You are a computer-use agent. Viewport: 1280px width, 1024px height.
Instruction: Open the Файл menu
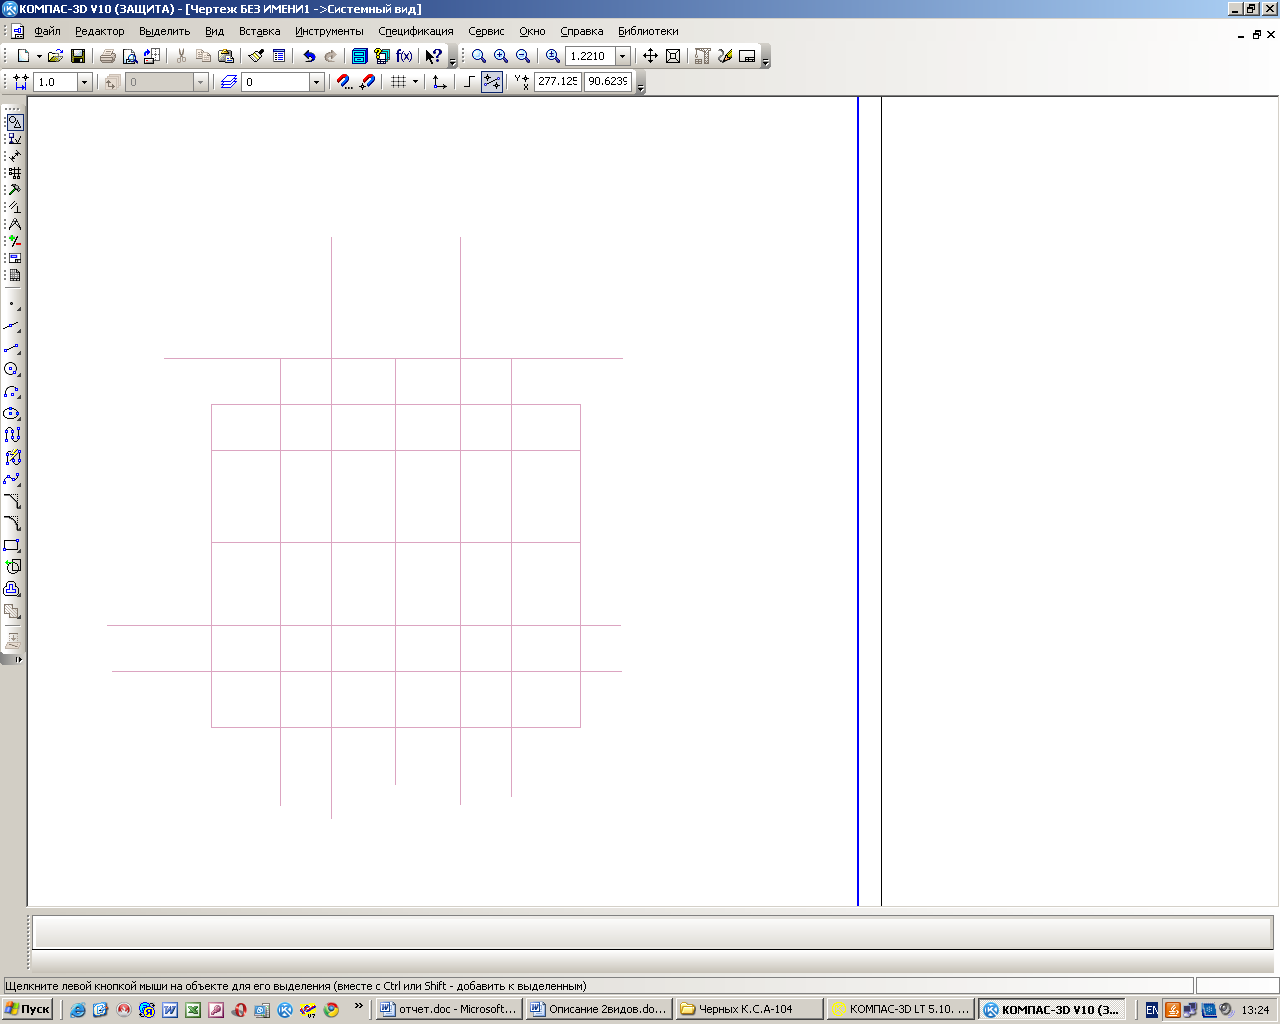(47, 31)
